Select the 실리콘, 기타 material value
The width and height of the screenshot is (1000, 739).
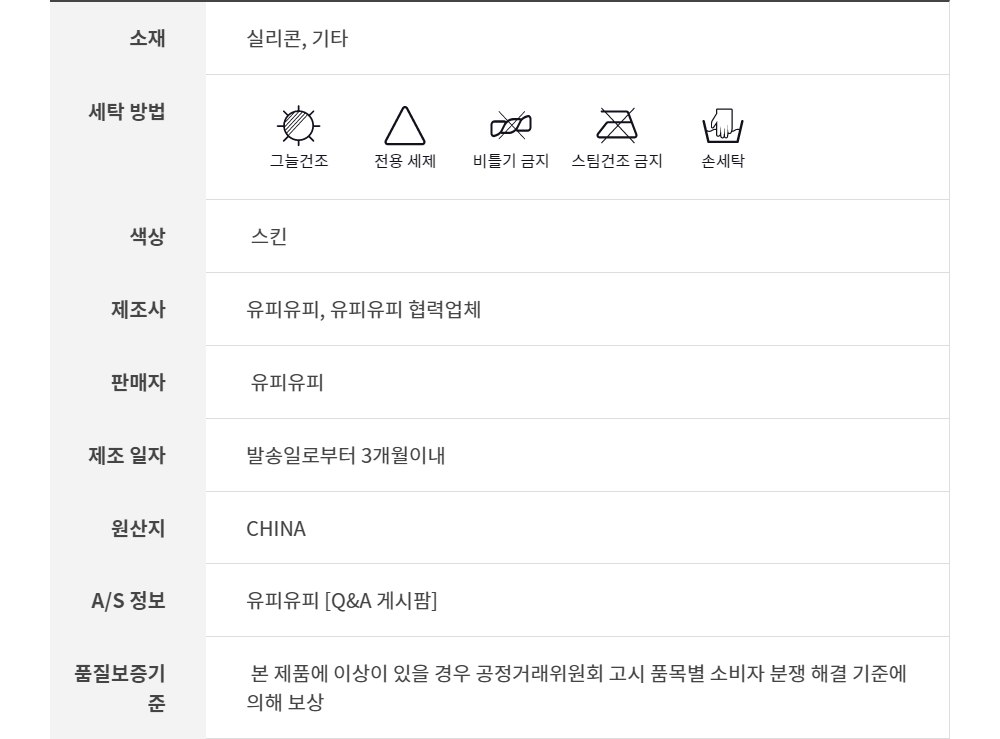(297, 40)
